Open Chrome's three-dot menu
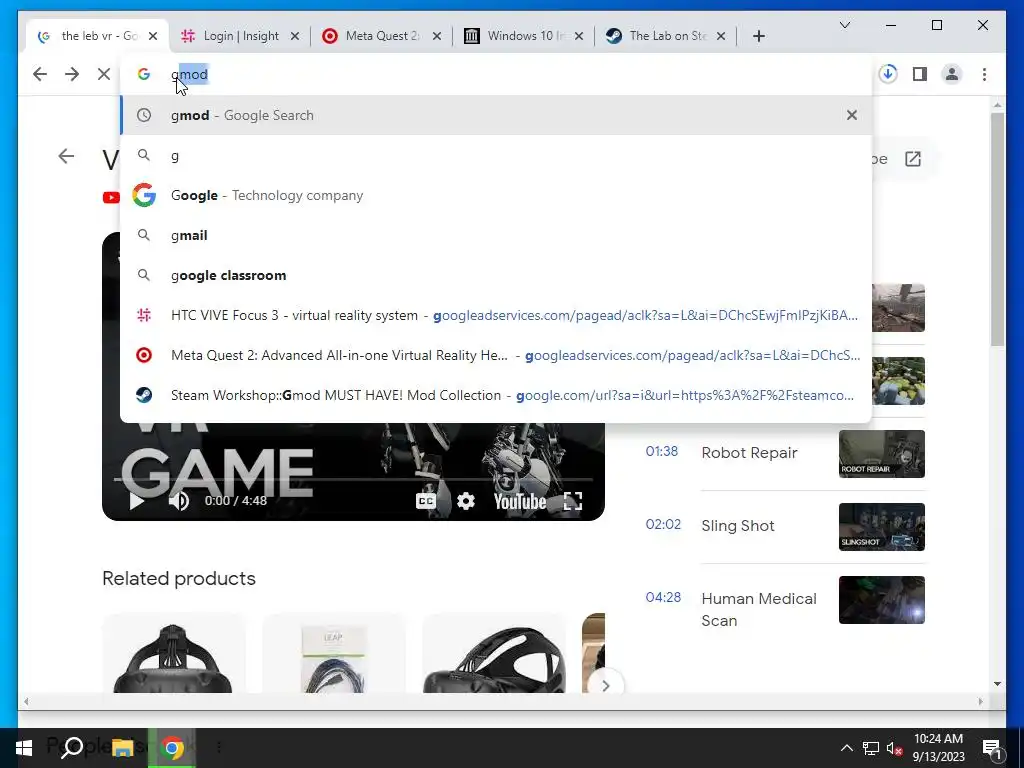 point(984,74)
